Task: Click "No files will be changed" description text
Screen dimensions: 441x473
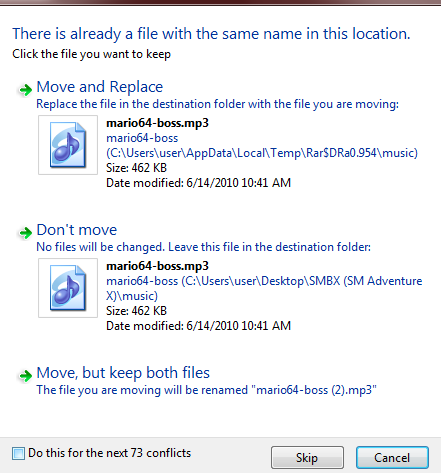Action: [x=203, y=247]
